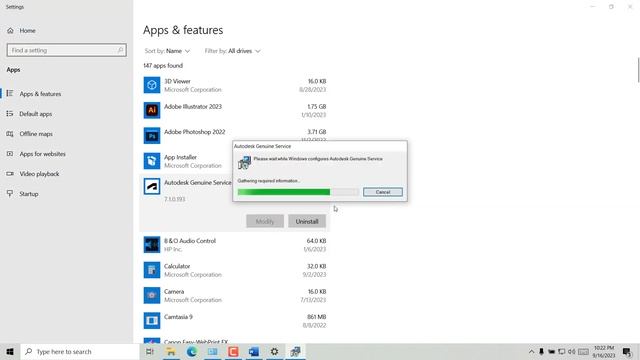The width and height of the screenshot is (640, 360).
Task: Open Default apps settings
Action: (36, 114)
